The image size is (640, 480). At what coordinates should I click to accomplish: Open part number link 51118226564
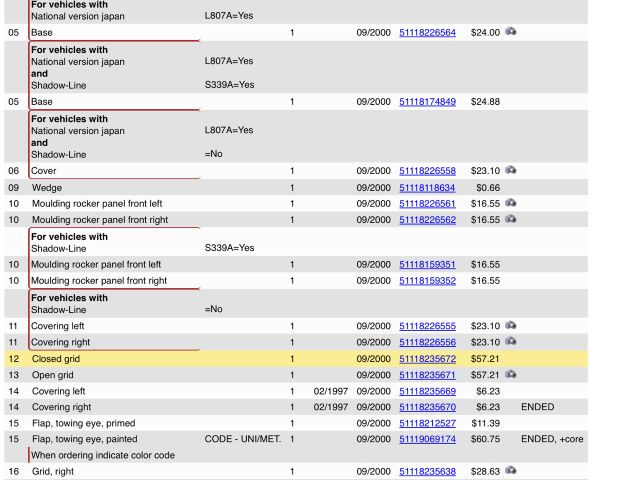pyautogui.click(x=427, y=33)
